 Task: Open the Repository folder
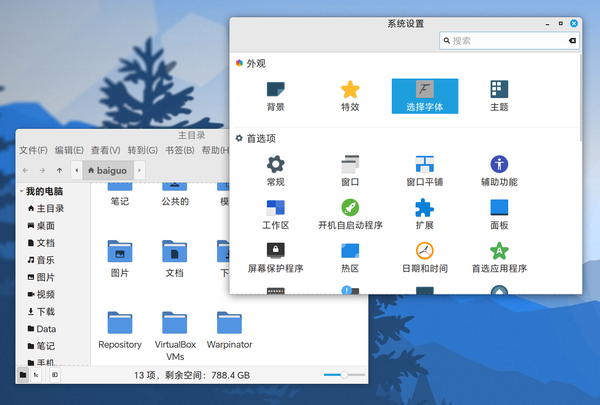120,330
